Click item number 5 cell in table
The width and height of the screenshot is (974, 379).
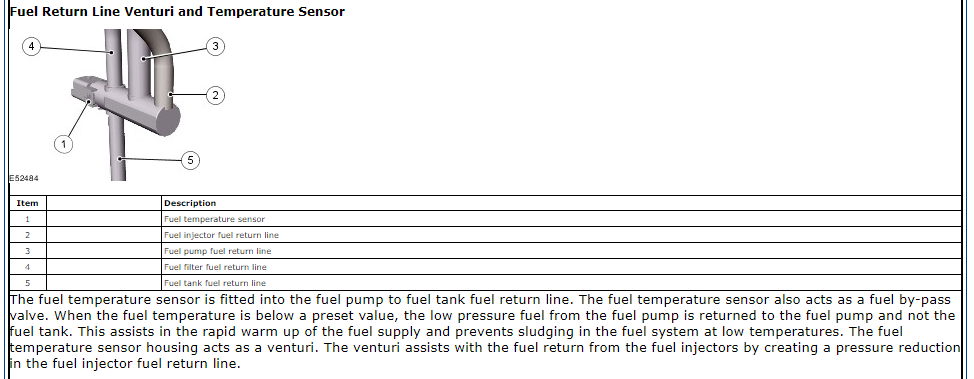point(27,283)
